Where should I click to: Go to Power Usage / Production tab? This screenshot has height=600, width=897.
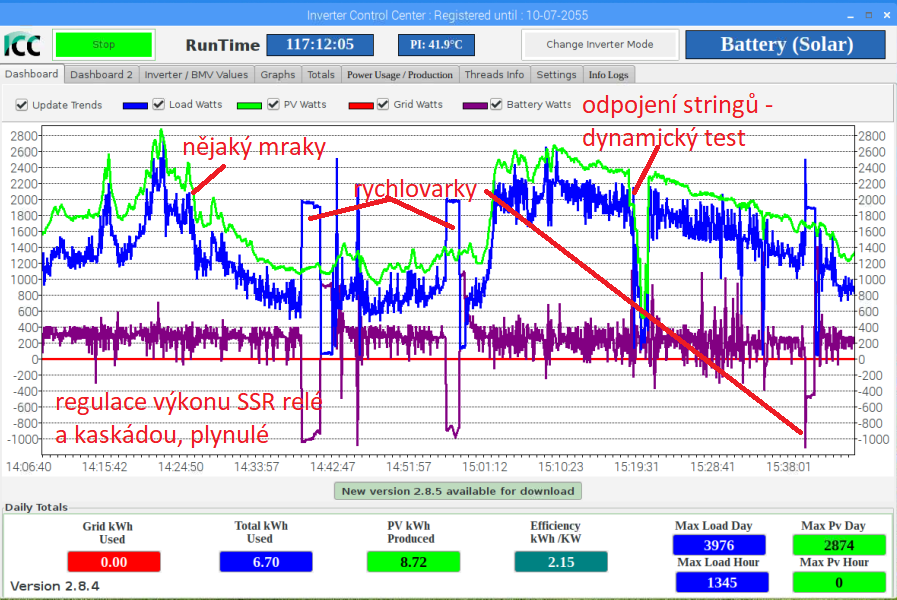pyautogui.click(x=400, y=75)
